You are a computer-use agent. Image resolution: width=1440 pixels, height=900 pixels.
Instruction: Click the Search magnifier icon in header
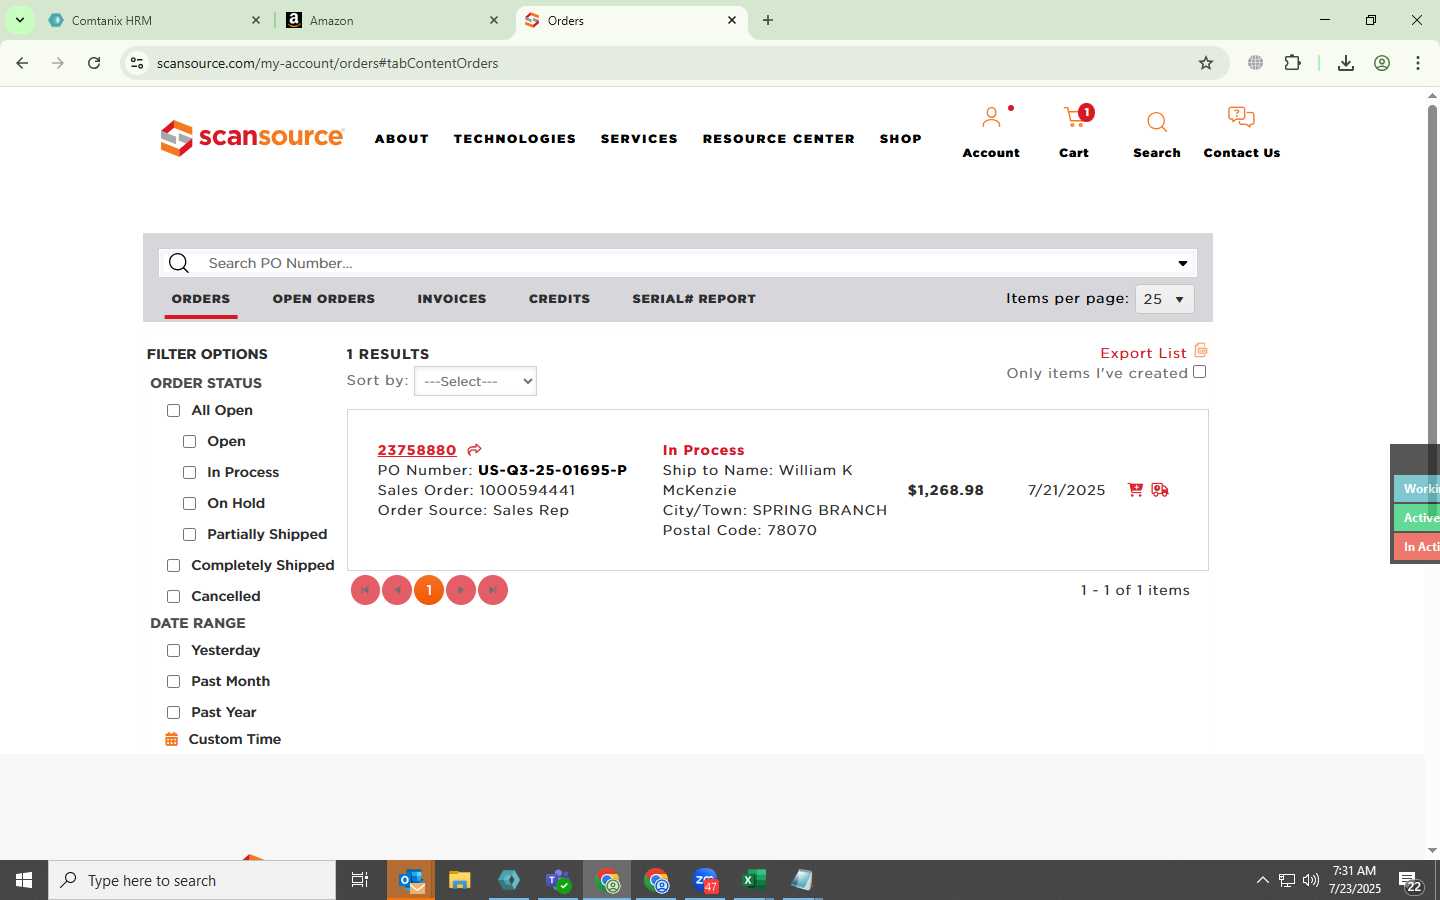(1157, 122)
